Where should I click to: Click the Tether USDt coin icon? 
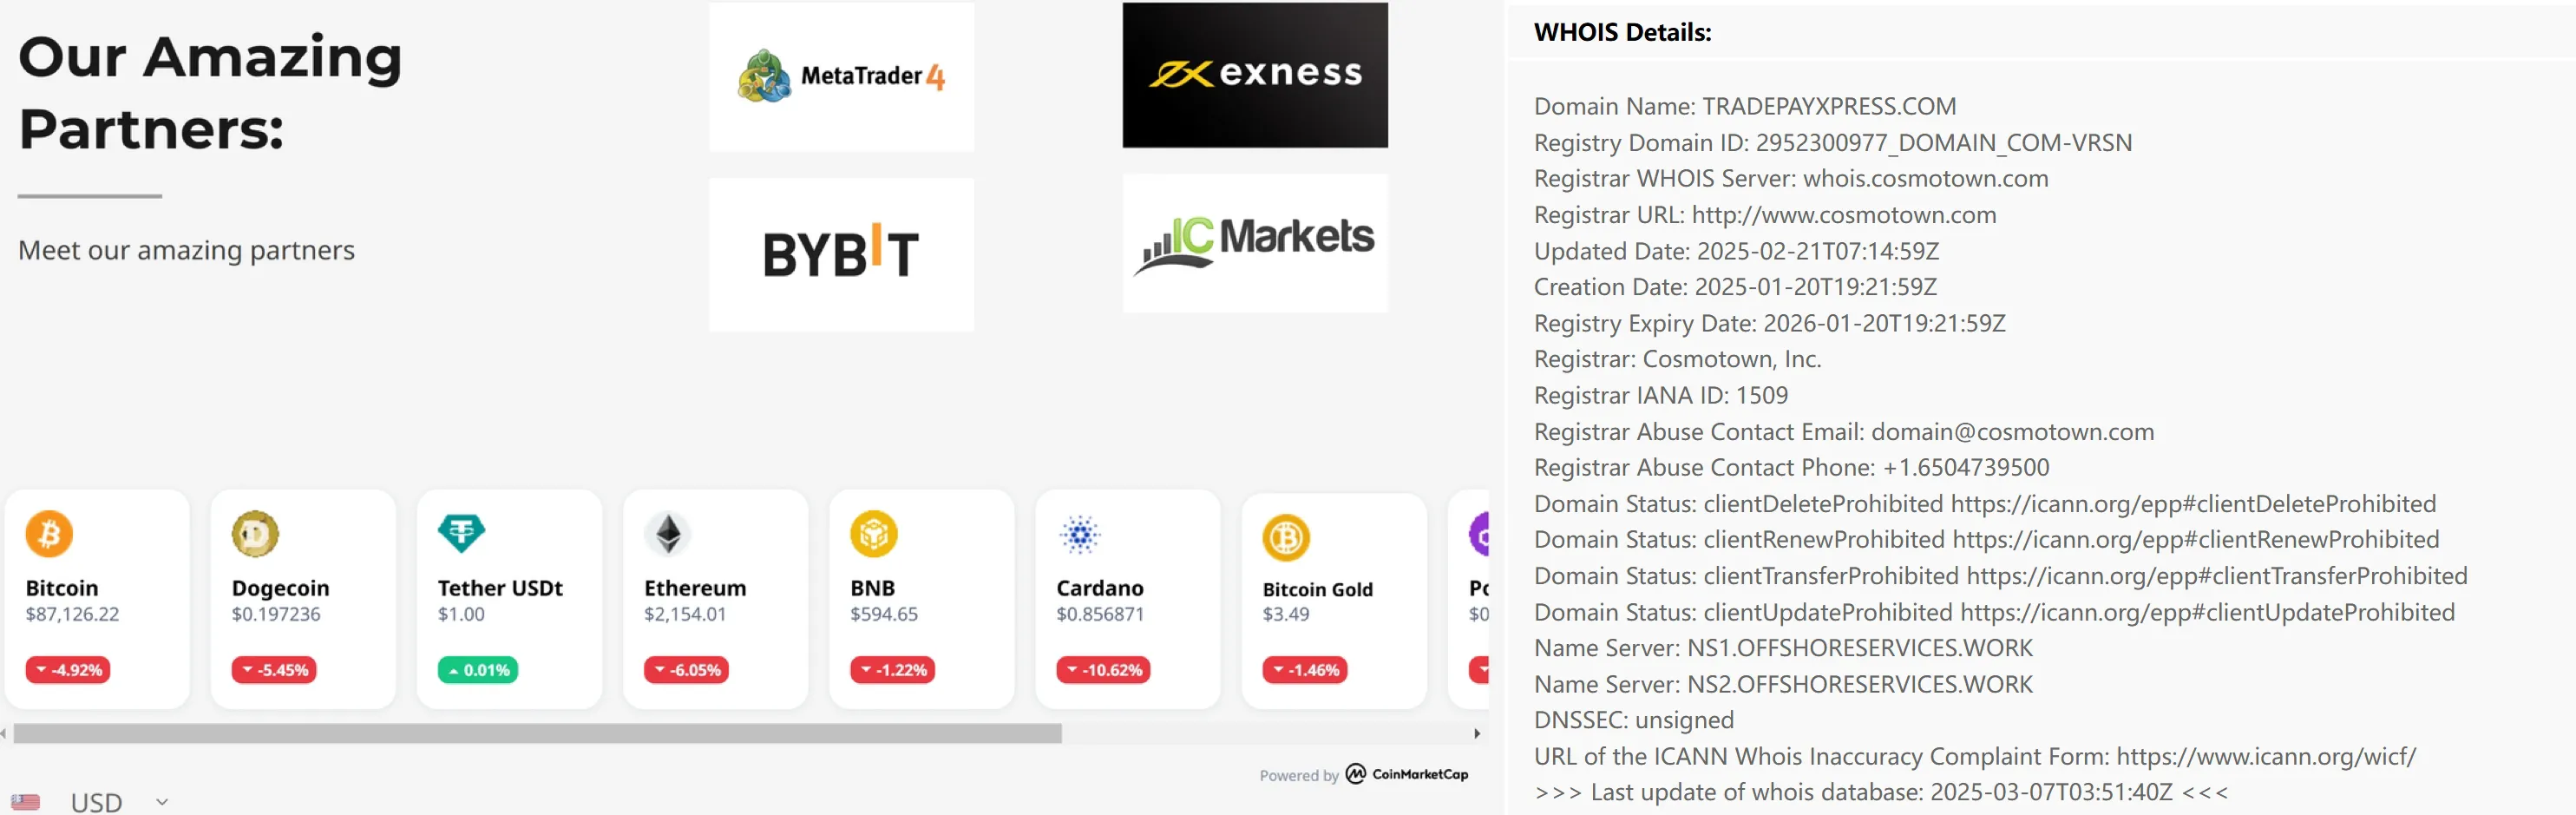click(461, 534)
